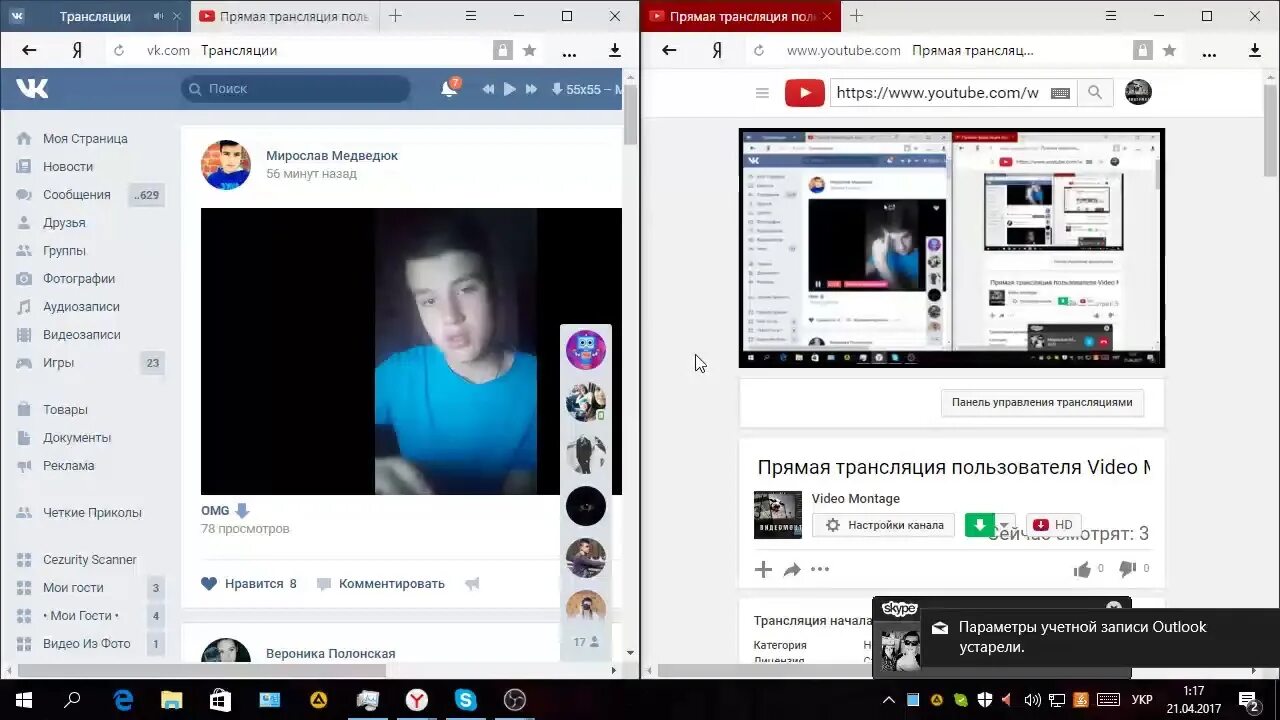The height and width of the screenshot is (720, 1280).
Task: Open Настройки канала button
Action: point(884,525)
